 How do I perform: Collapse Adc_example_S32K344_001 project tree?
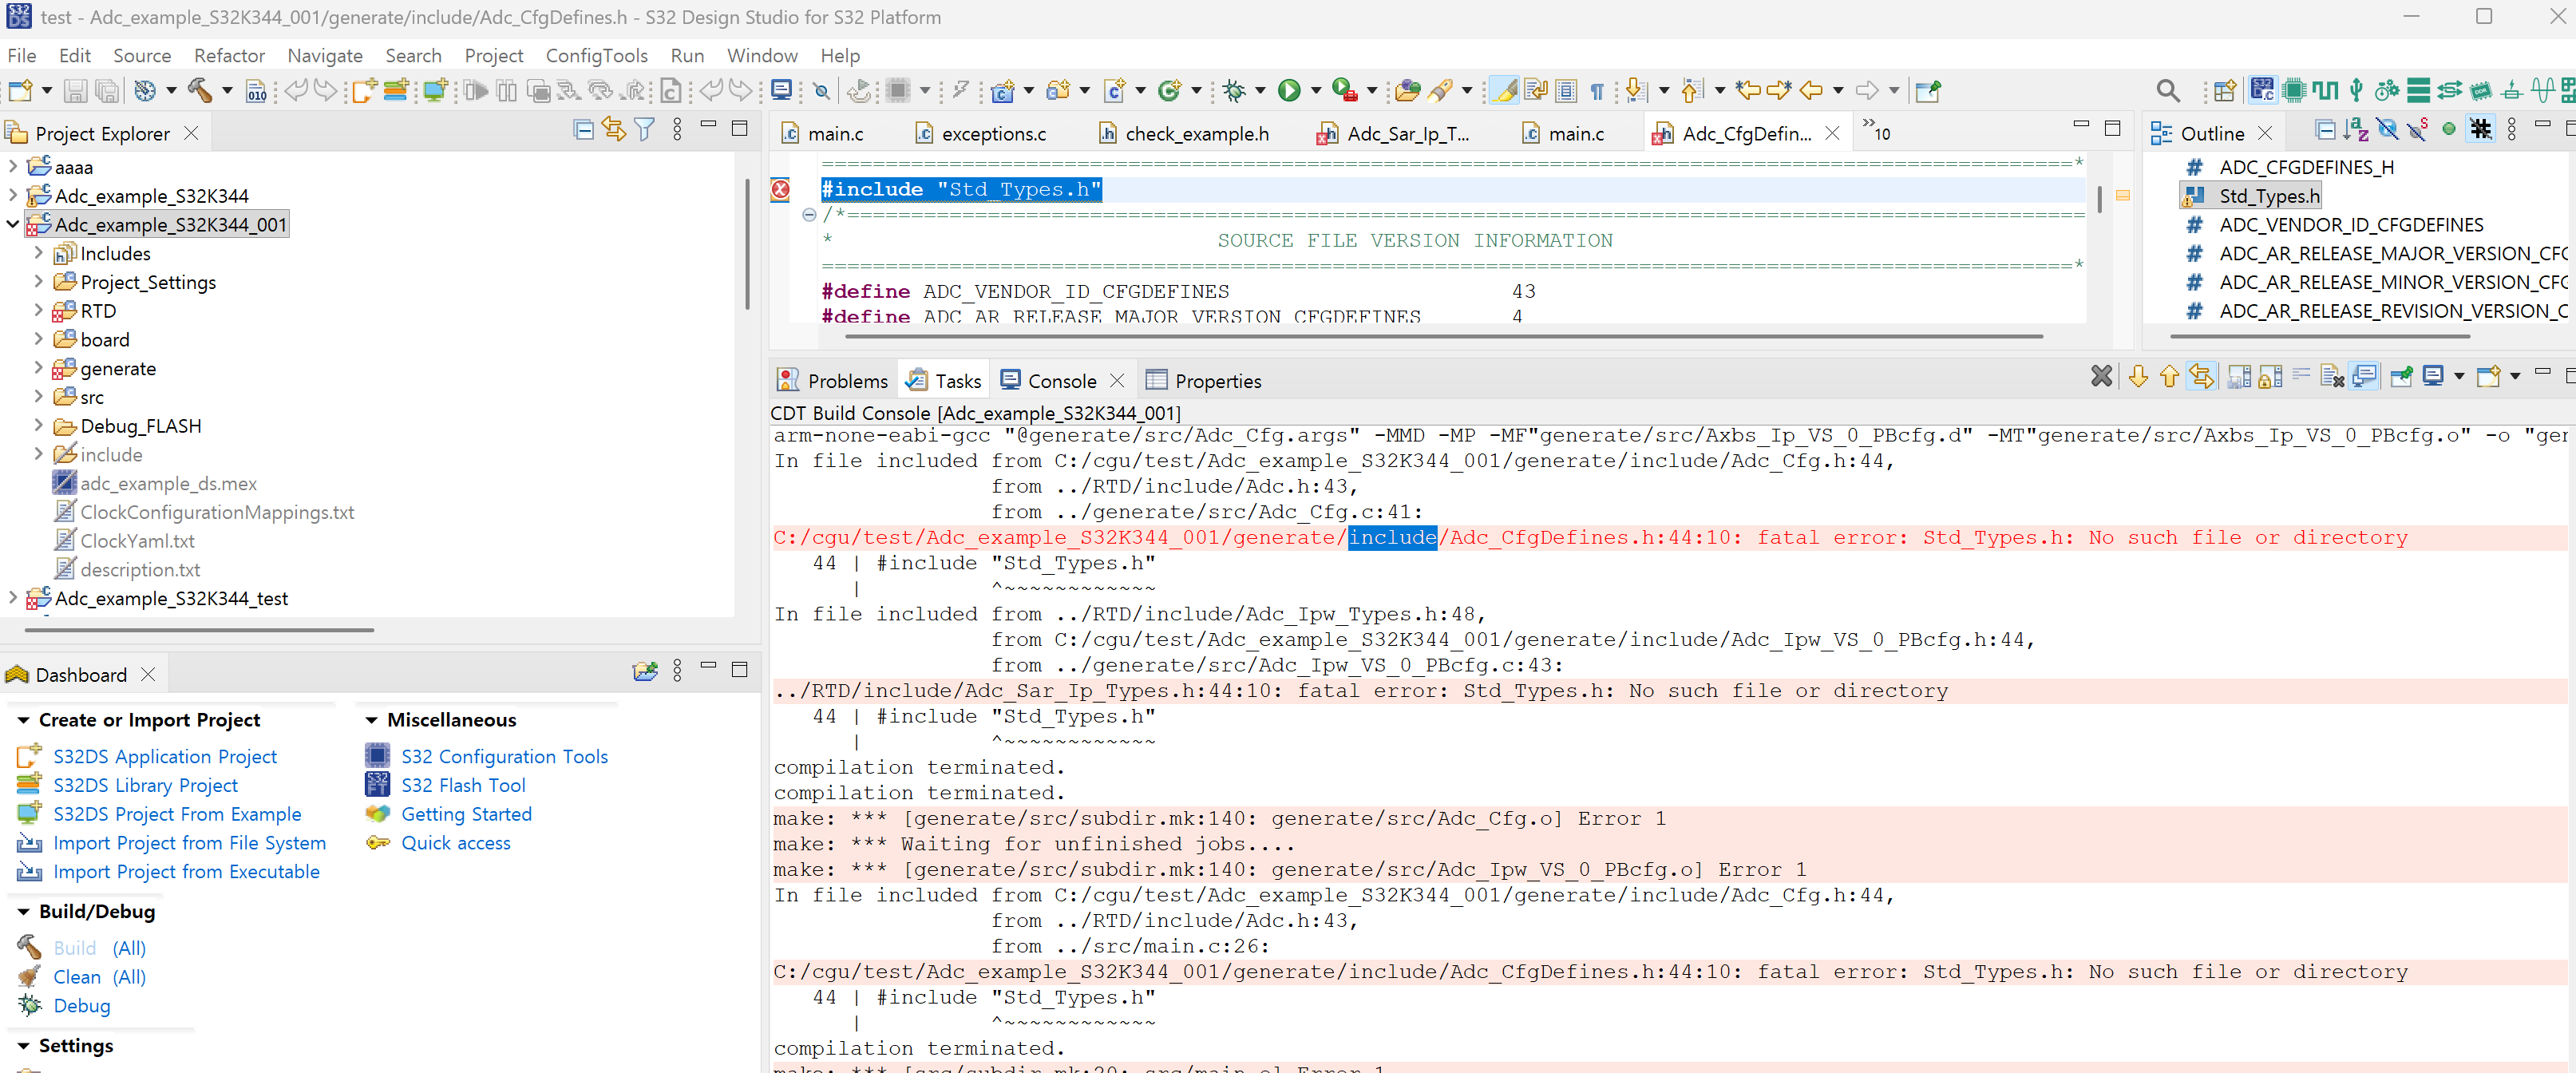pyautogui.click(x=13, y=224)
